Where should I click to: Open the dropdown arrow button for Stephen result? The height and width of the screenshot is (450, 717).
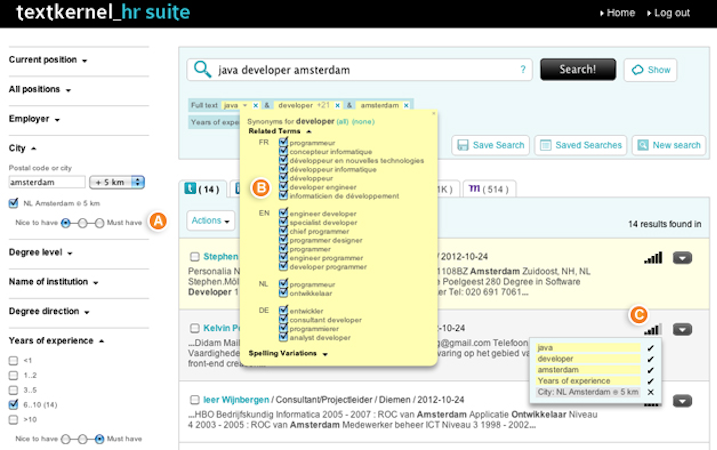pos(682,258)
